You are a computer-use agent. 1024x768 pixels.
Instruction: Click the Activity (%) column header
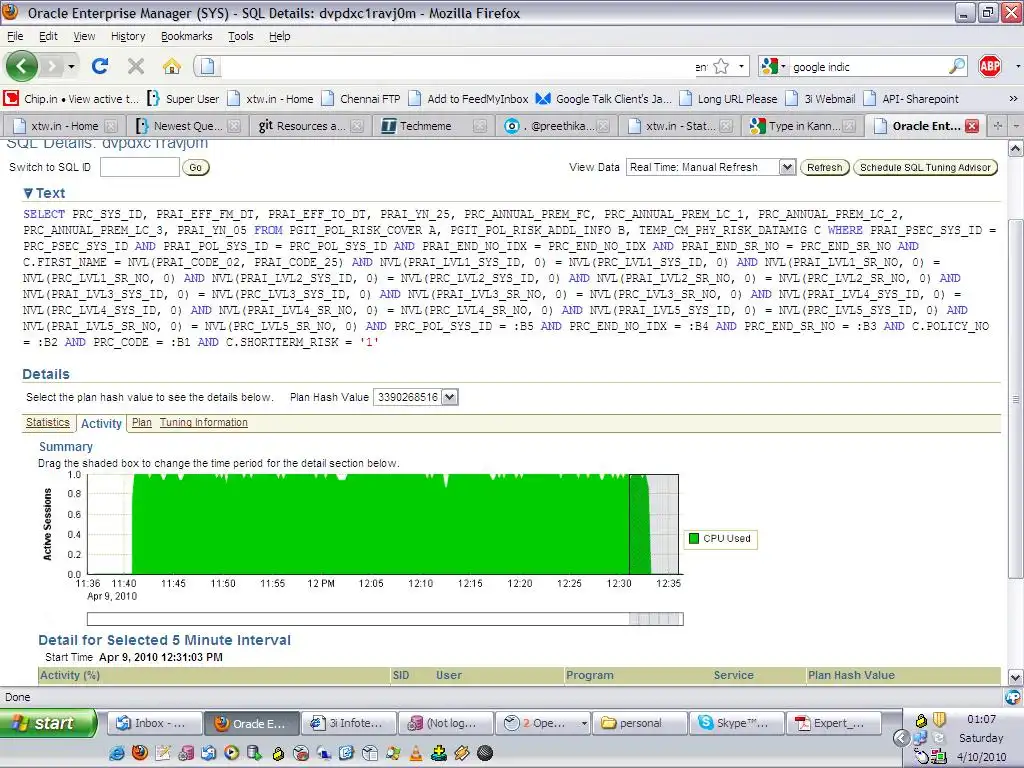click(70, 675)
